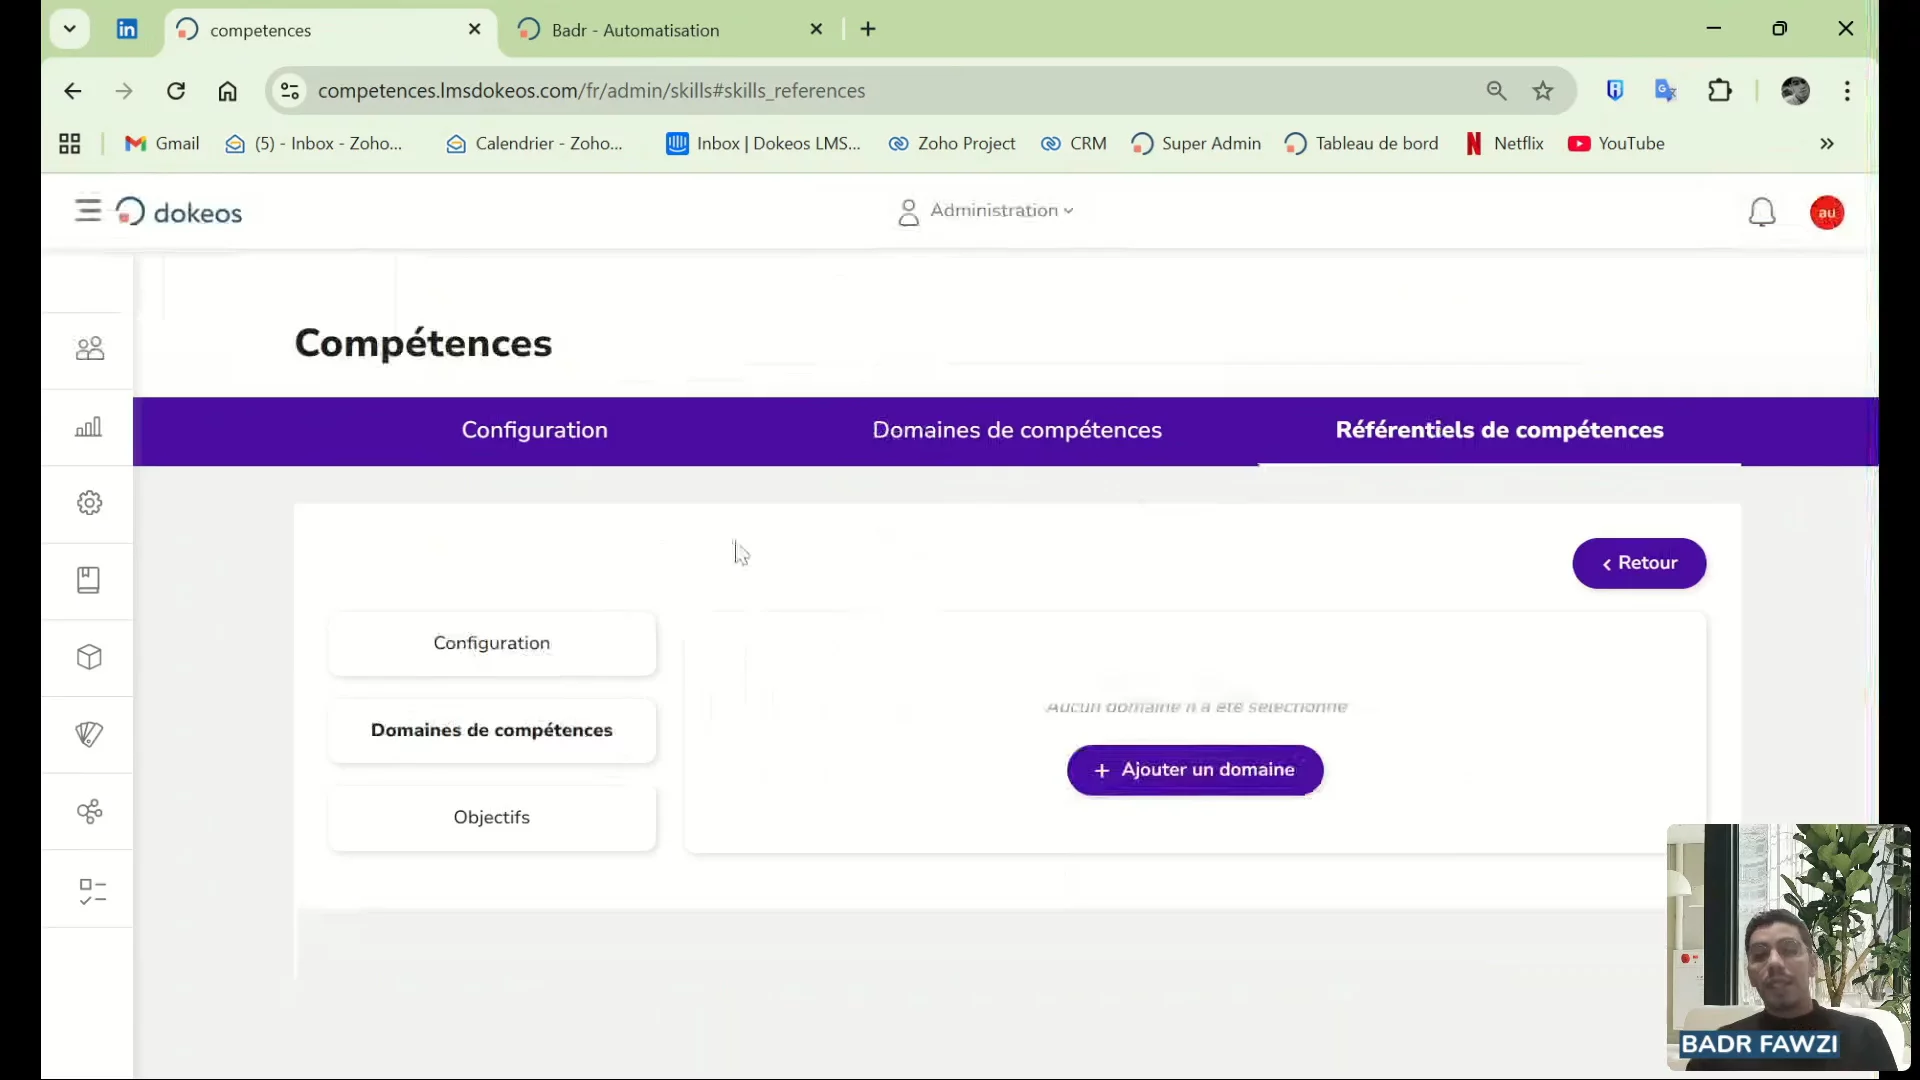This screenshot has height=1080, width=1920.
Task: Show more bookmarks via double chevron
Action: click(x=1826, y=144)
